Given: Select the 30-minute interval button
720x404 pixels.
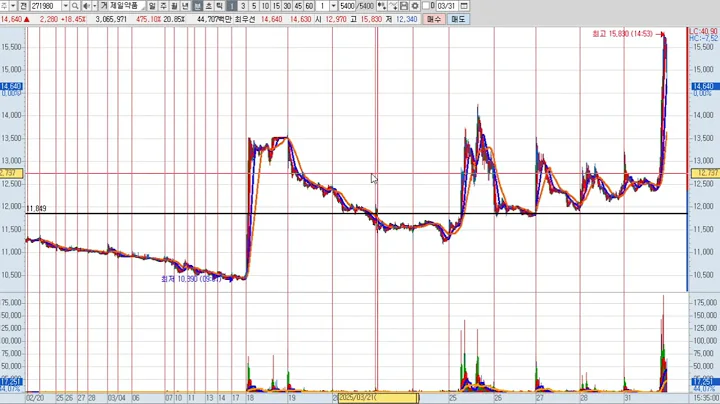Looking at the screenshot, I should (287, 6).
